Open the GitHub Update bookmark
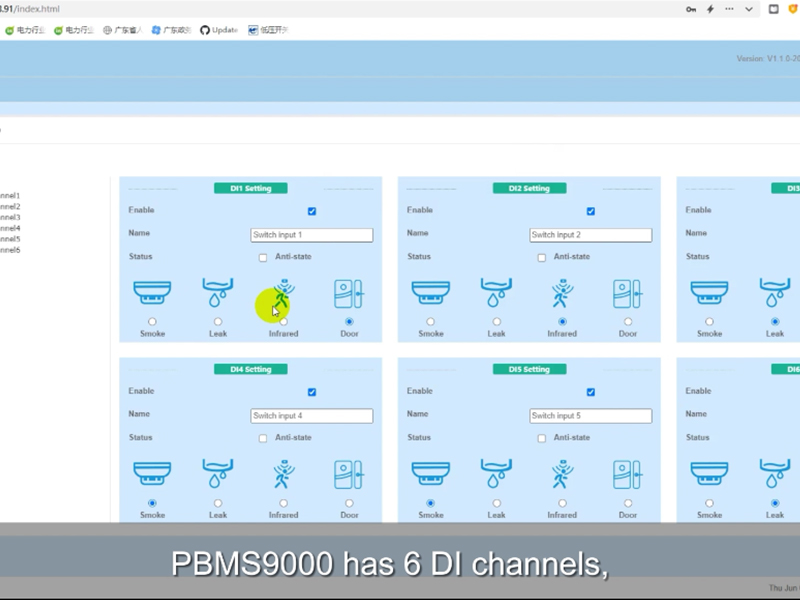The height and width of the screenshot is (600, 800). pos(218,30)
